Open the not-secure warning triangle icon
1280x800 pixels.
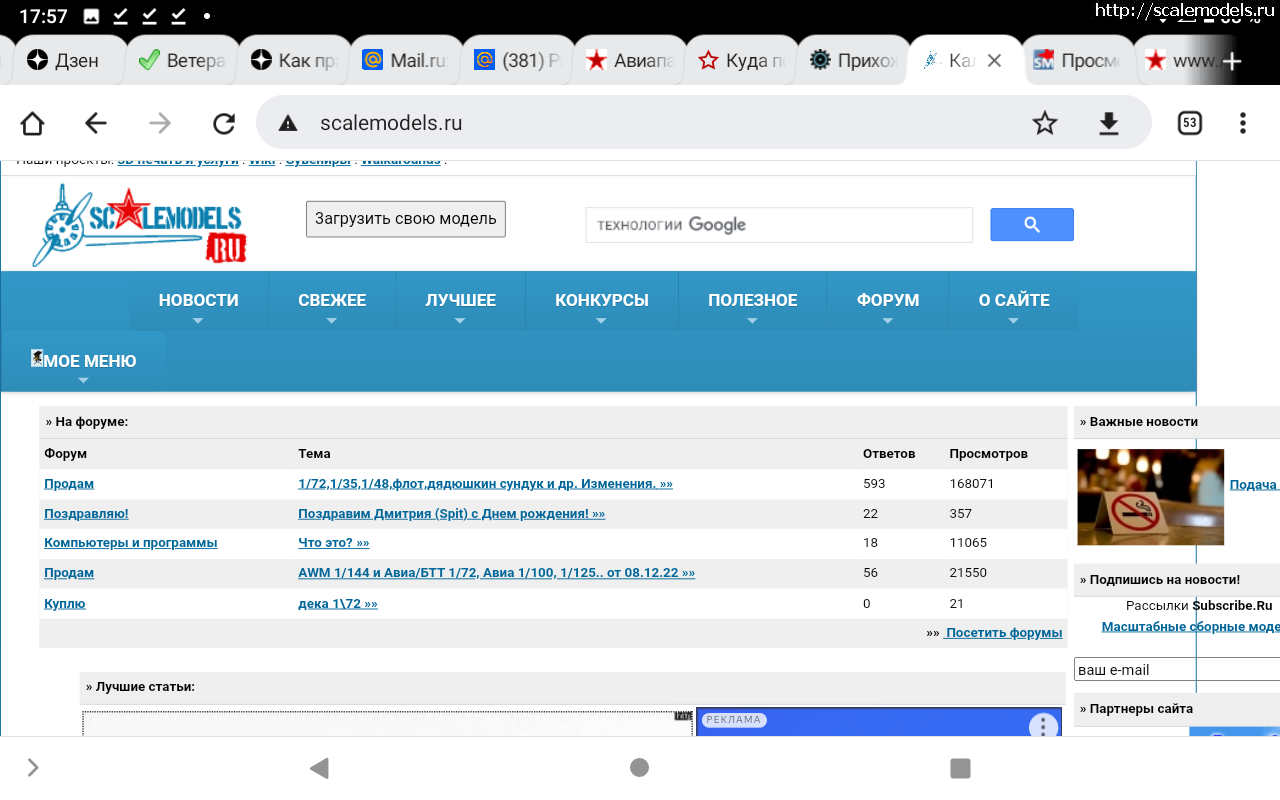pyautogui.click(x=288, y=123)
